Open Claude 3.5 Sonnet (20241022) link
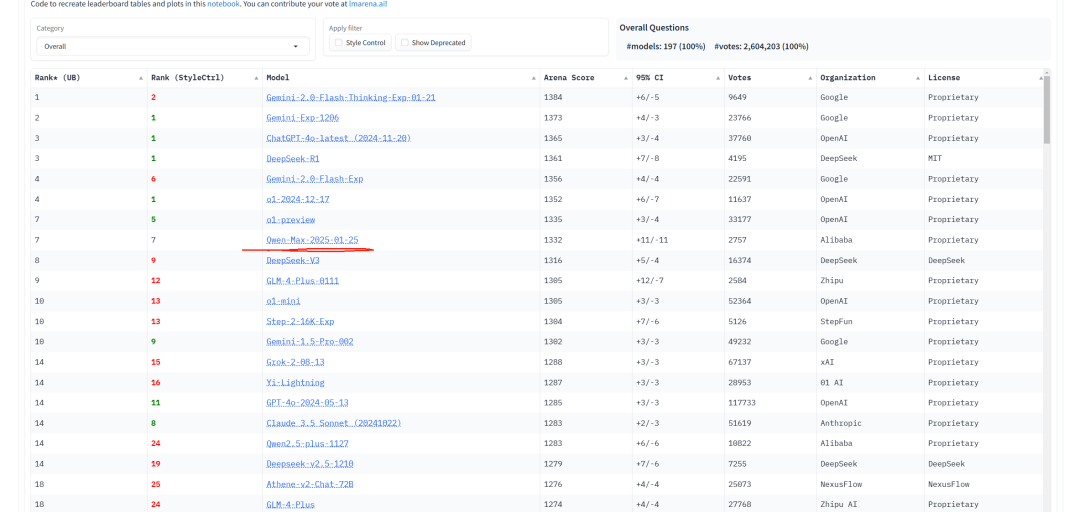Image resolution: width=1080 pixels, height=512 pixels. click(333, 423)
